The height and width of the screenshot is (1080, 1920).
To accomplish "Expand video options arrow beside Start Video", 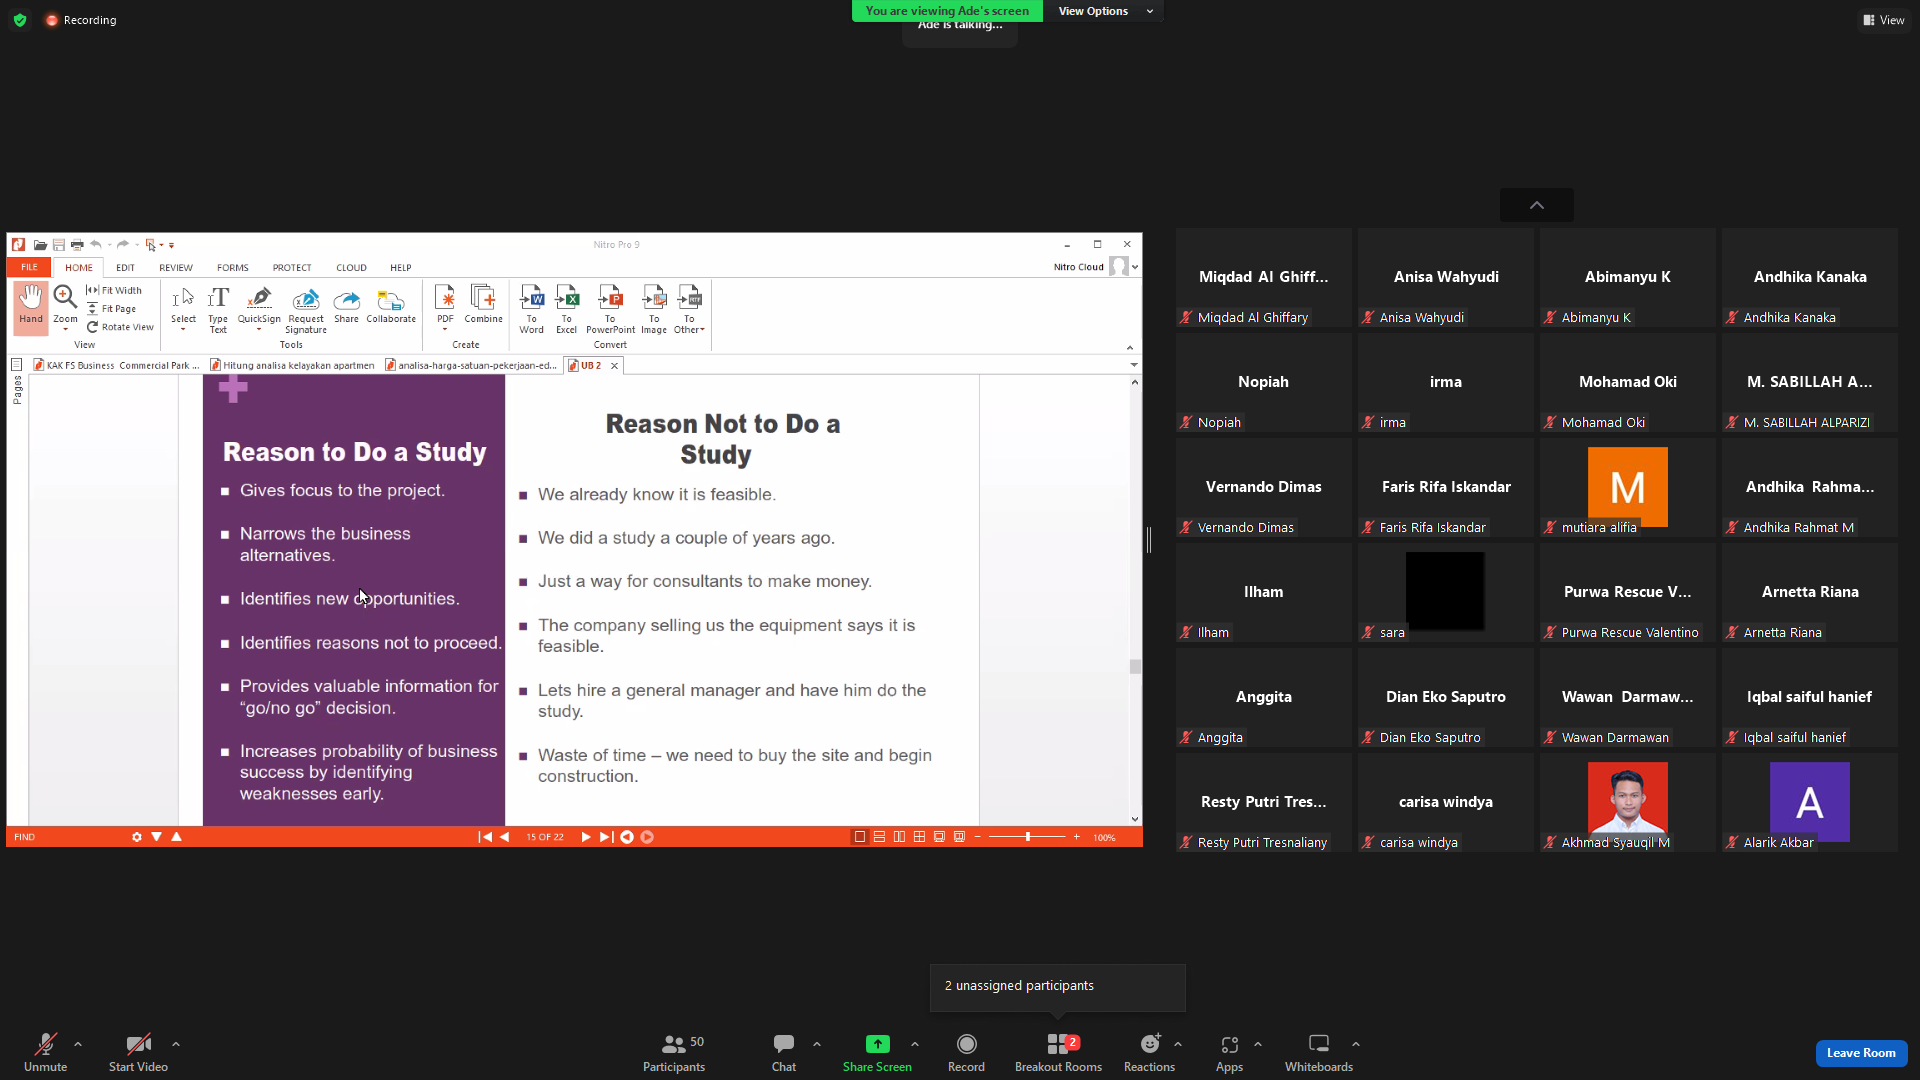I will [176, 1044].
